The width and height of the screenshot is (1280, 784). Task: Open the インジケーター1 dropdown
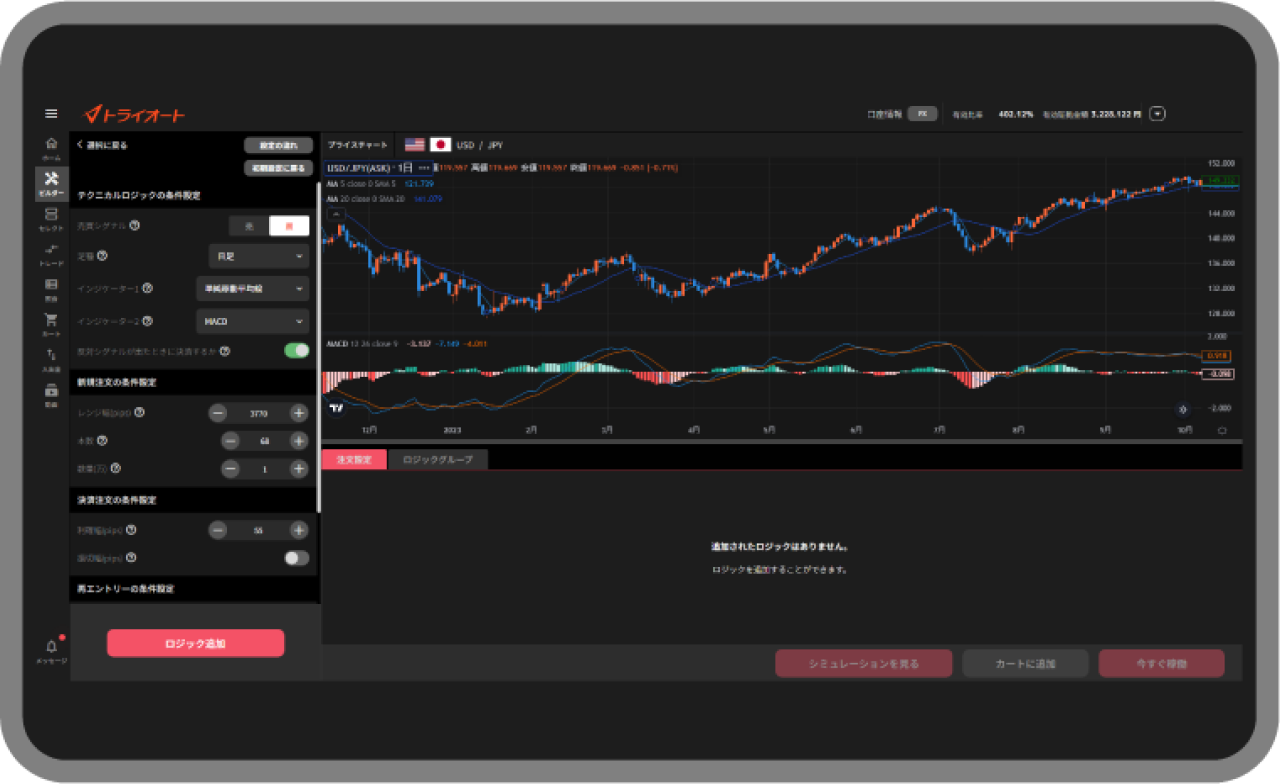click(253, 289)
